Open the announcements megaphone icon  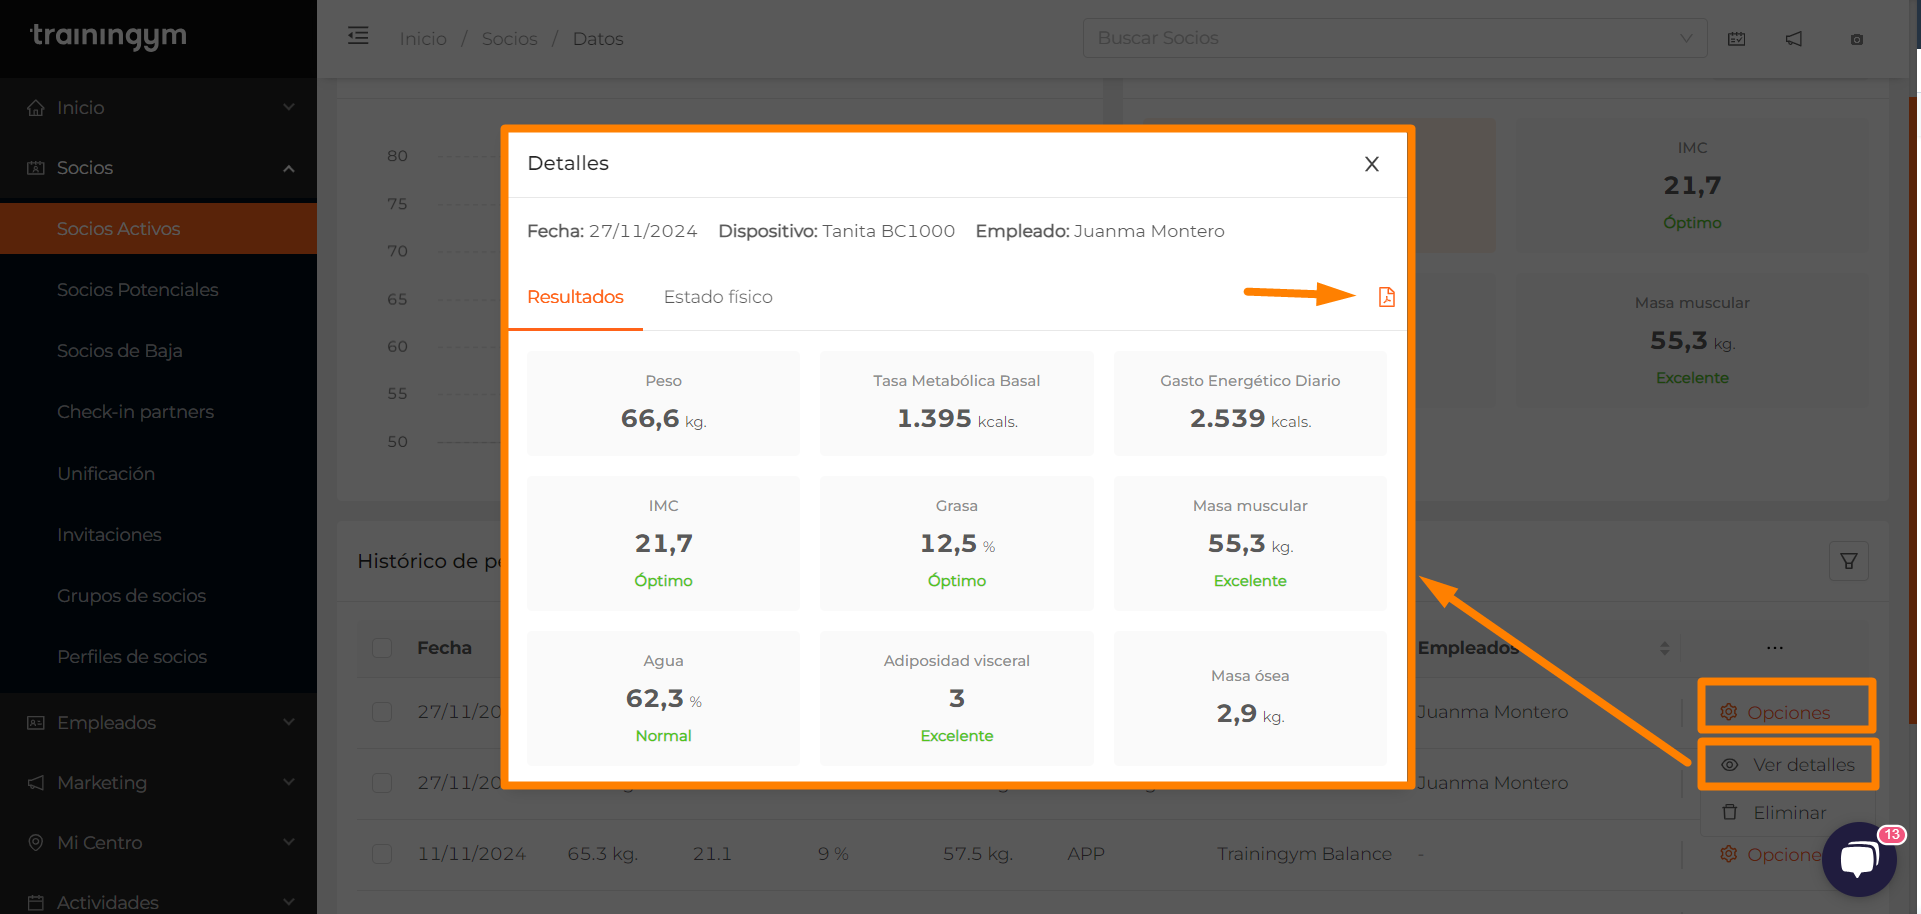[x=1794, y=39]
